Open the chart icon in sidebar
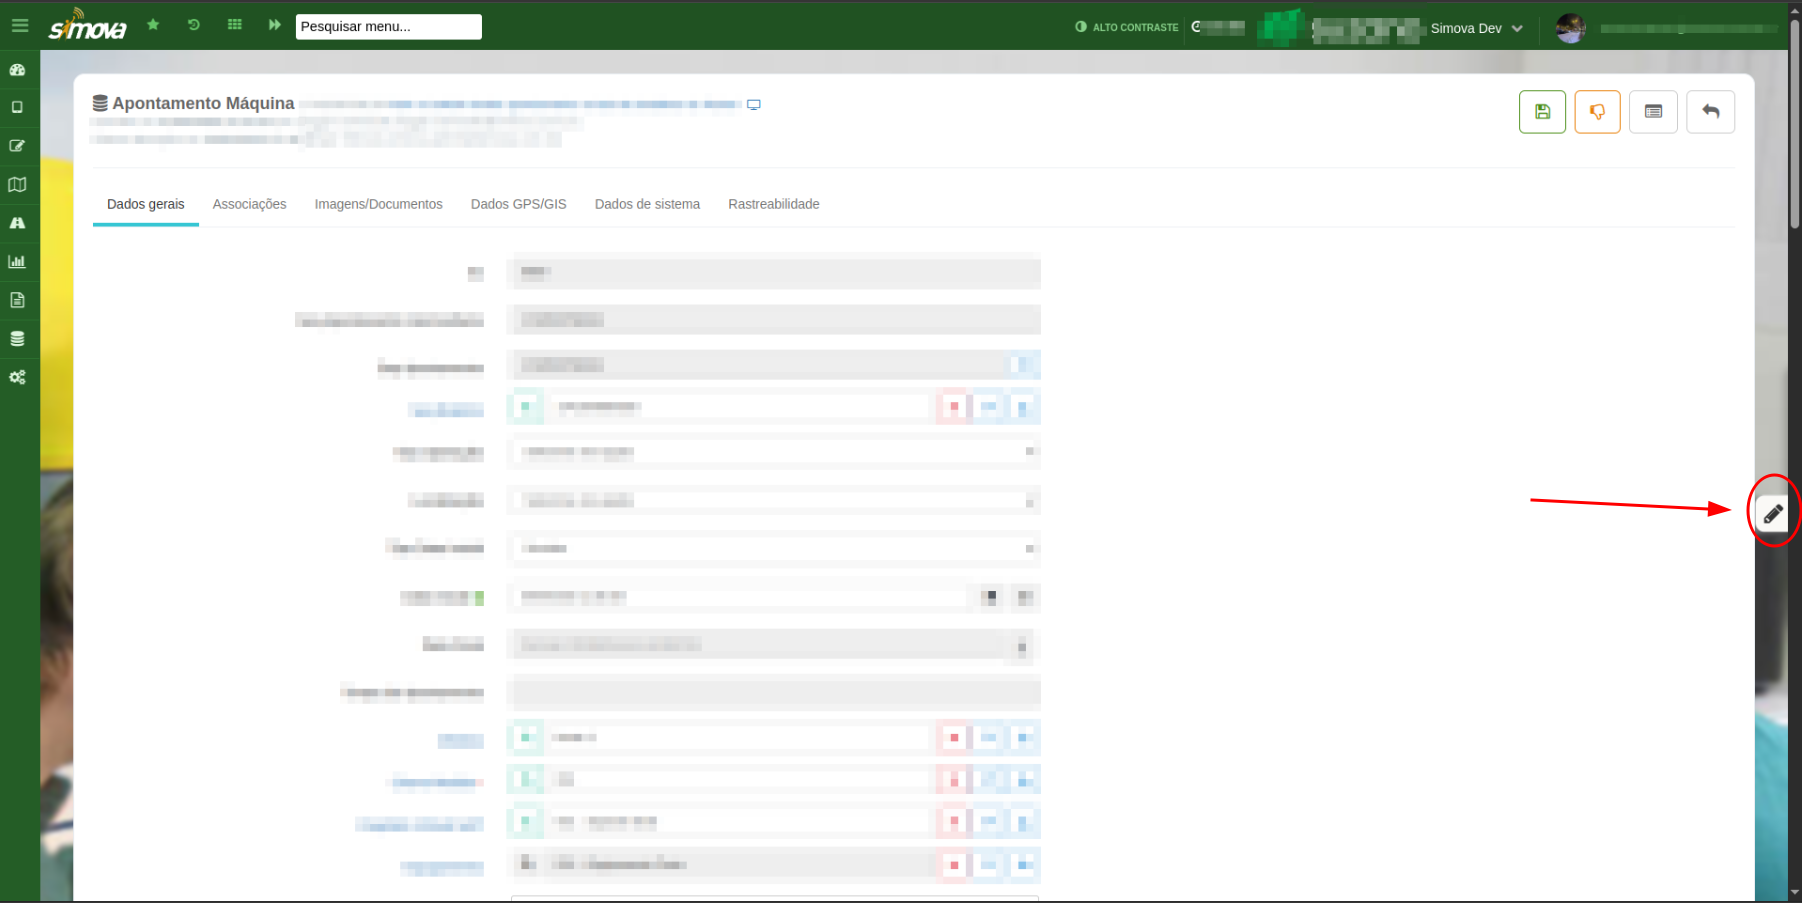Image resolution: width=1802 pixels, height=903 pixels. [x=17, y=262]
